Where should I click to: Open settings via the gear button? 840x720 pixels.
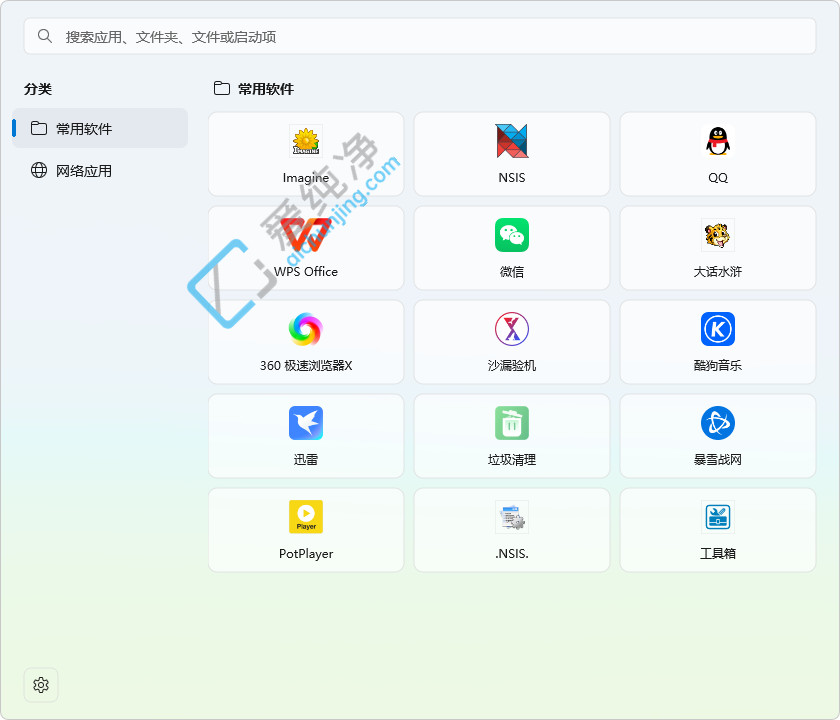pyautogui.click(x=41, y=685)
